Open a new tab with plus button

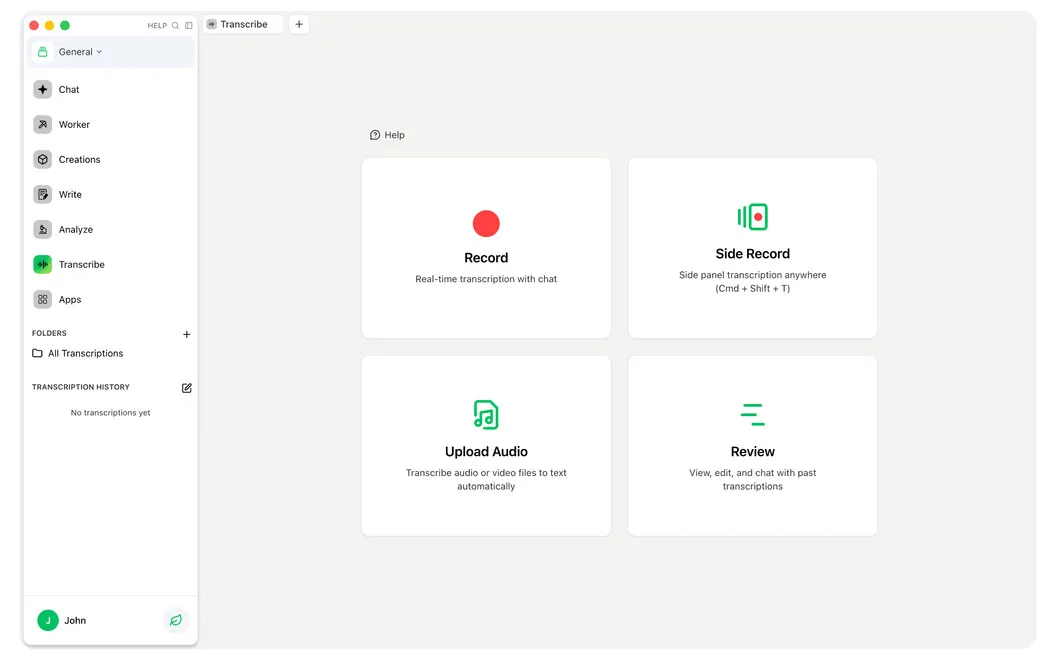(x=299, y=24)
